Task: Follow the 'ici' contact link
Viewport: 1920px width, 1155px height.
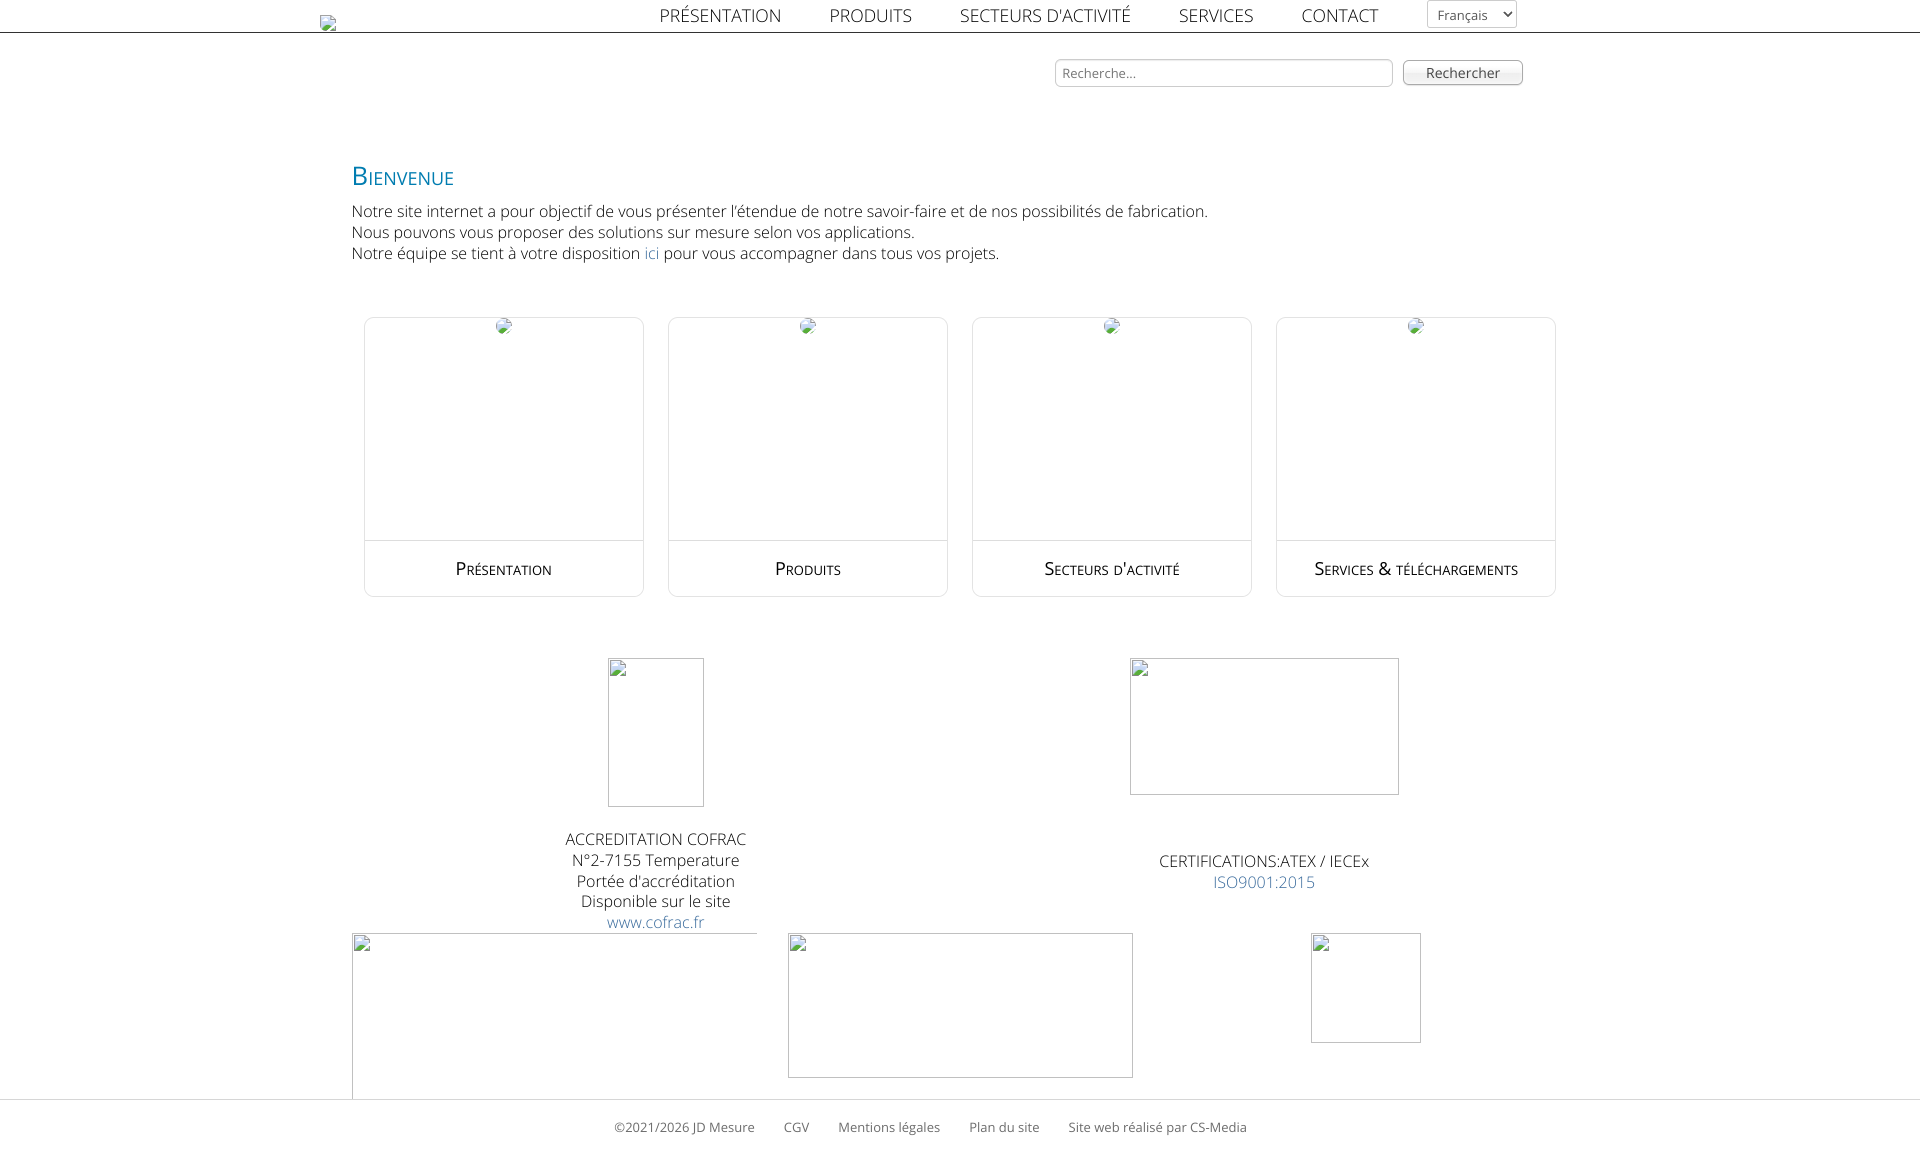Action: (651, 254)
